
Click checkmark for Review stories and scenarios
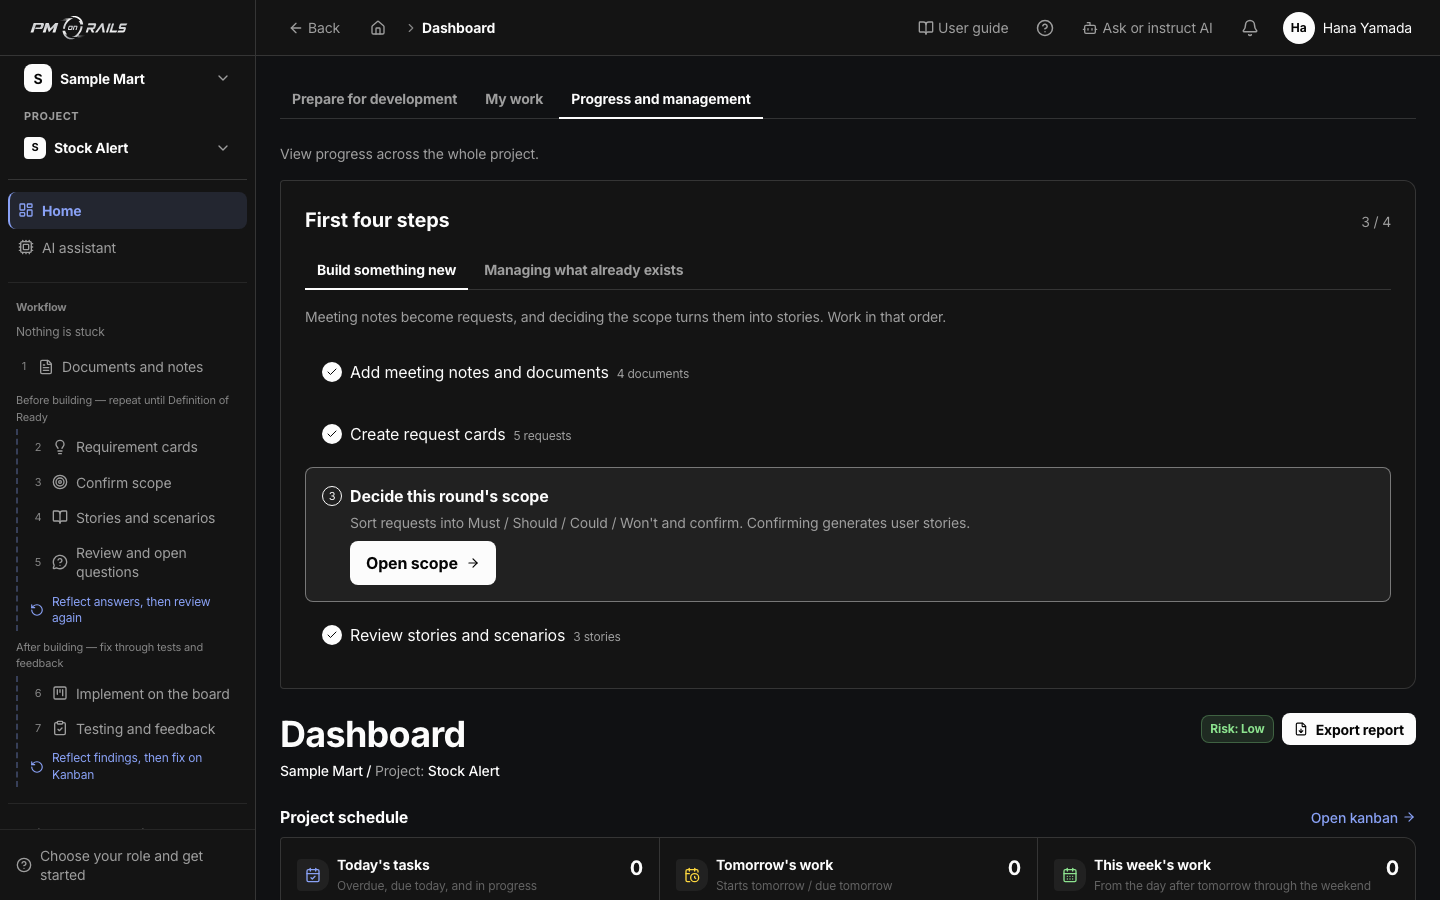332,635
